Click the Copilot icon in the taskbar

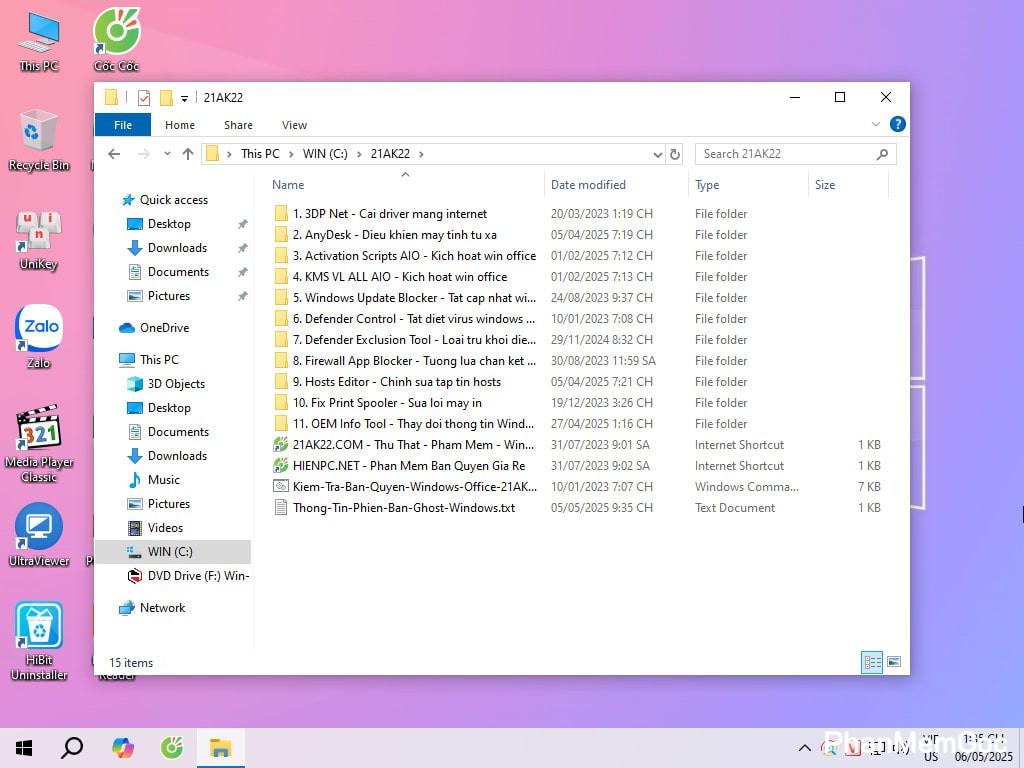(123, 747)
